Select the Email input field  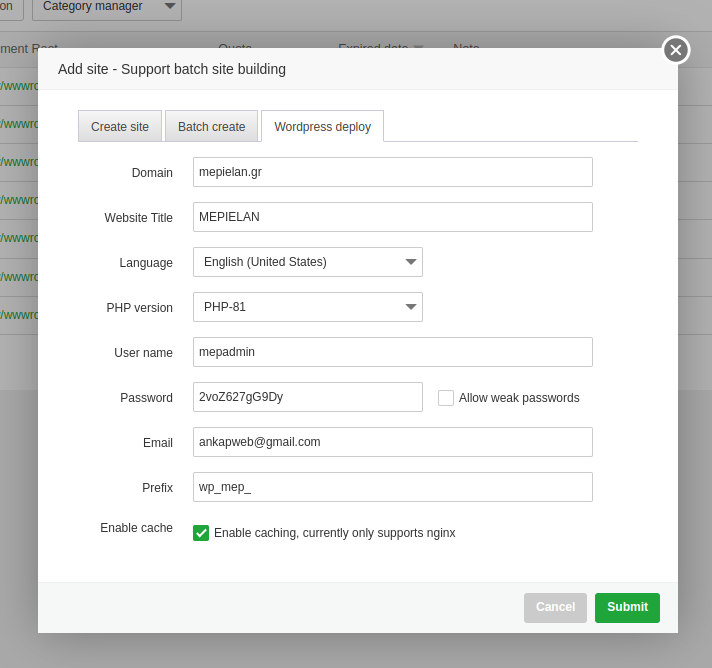pyautogui.click(x=393, y=442)
